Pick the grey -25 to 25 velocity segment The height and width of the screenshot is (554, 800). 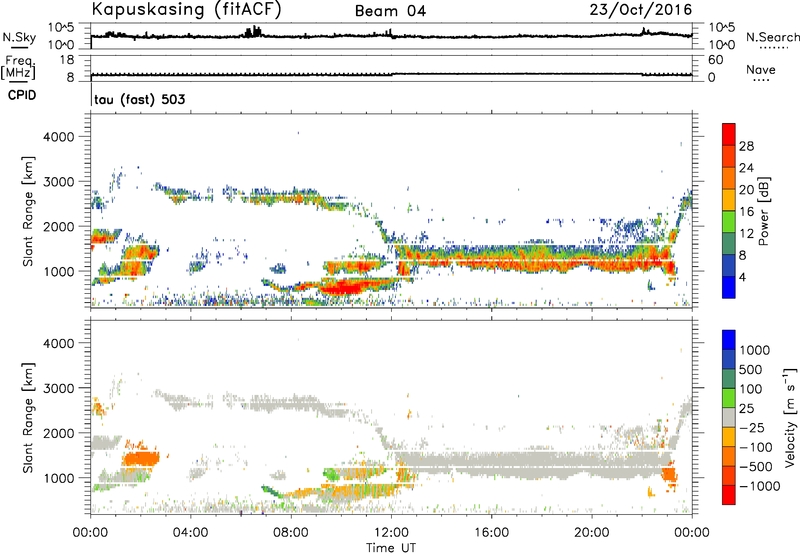[729, 417]
